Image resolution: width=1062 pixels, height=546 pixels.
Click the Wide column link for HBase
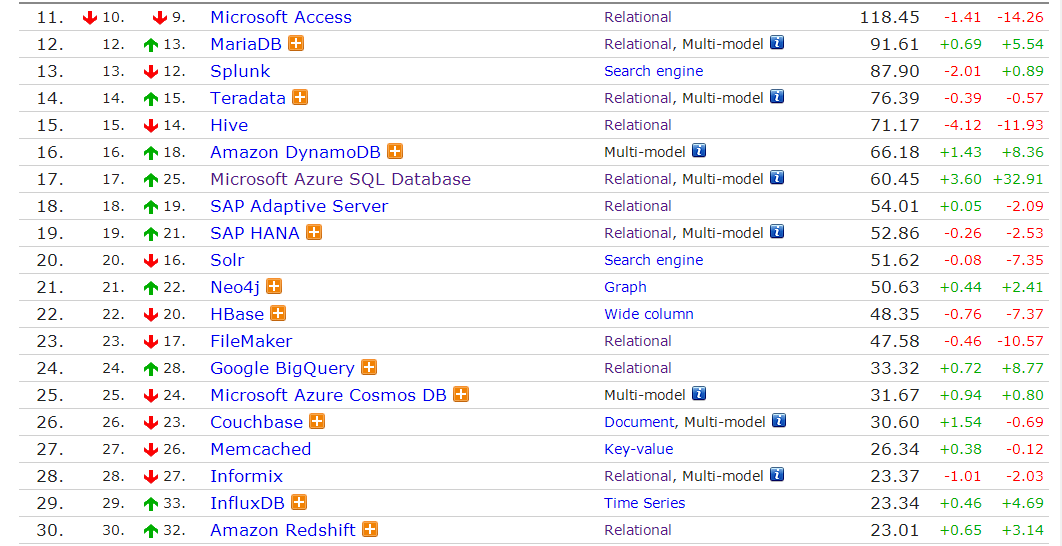click(649, 314)
